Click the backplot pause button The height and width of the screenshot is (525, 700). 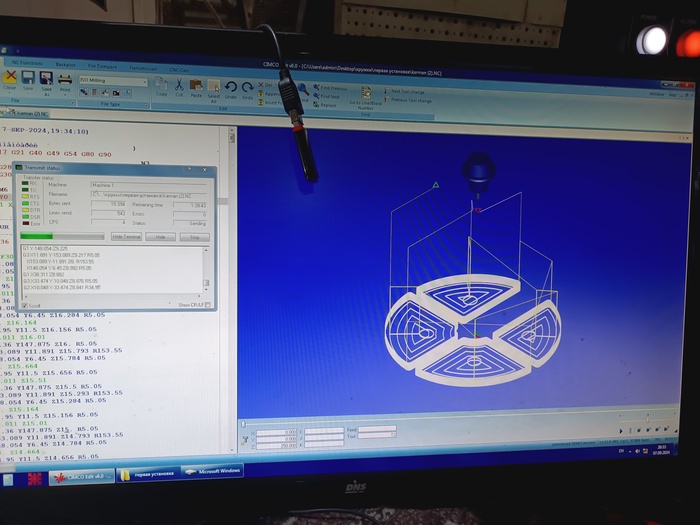coord(630,430)
